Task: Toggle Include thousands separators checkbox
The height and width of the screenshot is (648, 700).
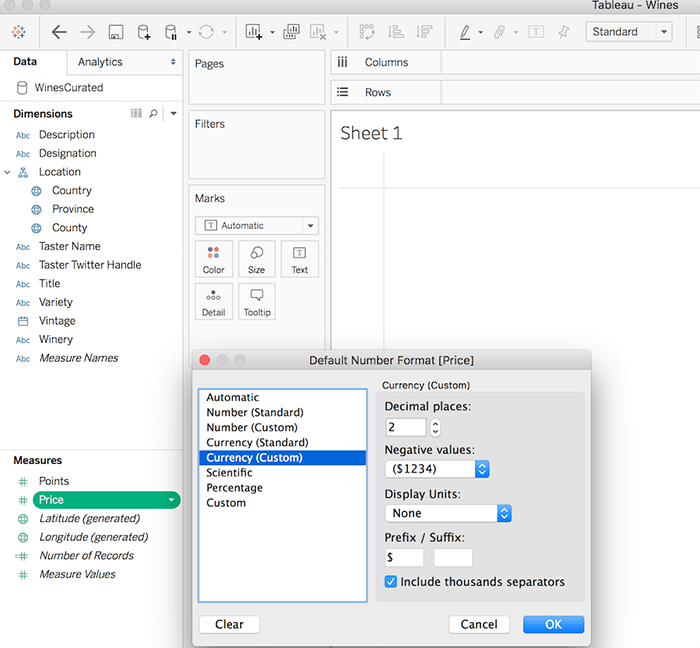Action: pos(391,582)
